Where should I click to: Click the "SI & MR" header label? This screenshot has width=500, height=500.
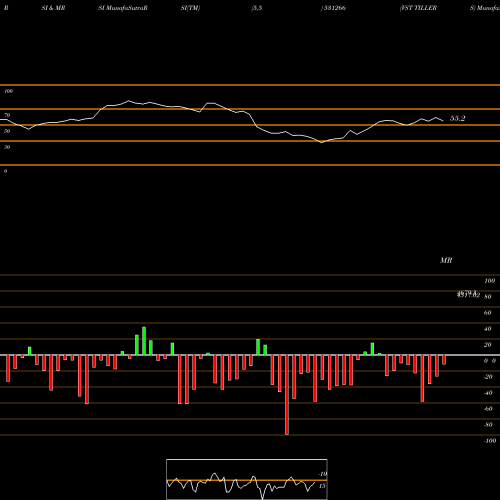[x=53, y=8]
